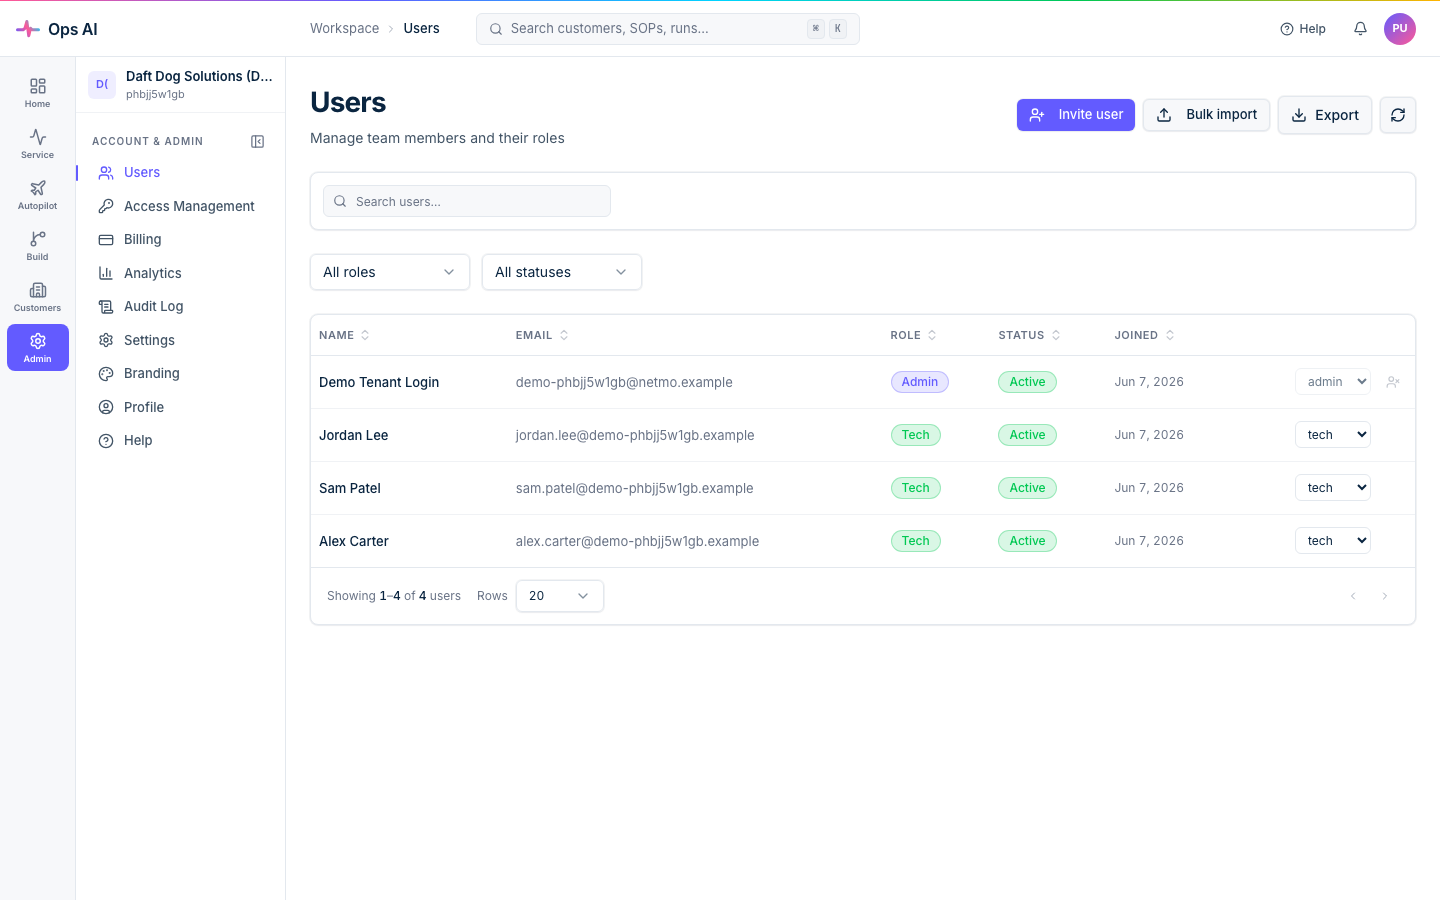Export the users list
Screen dimensions: 1440x900
coord(1325,115)
